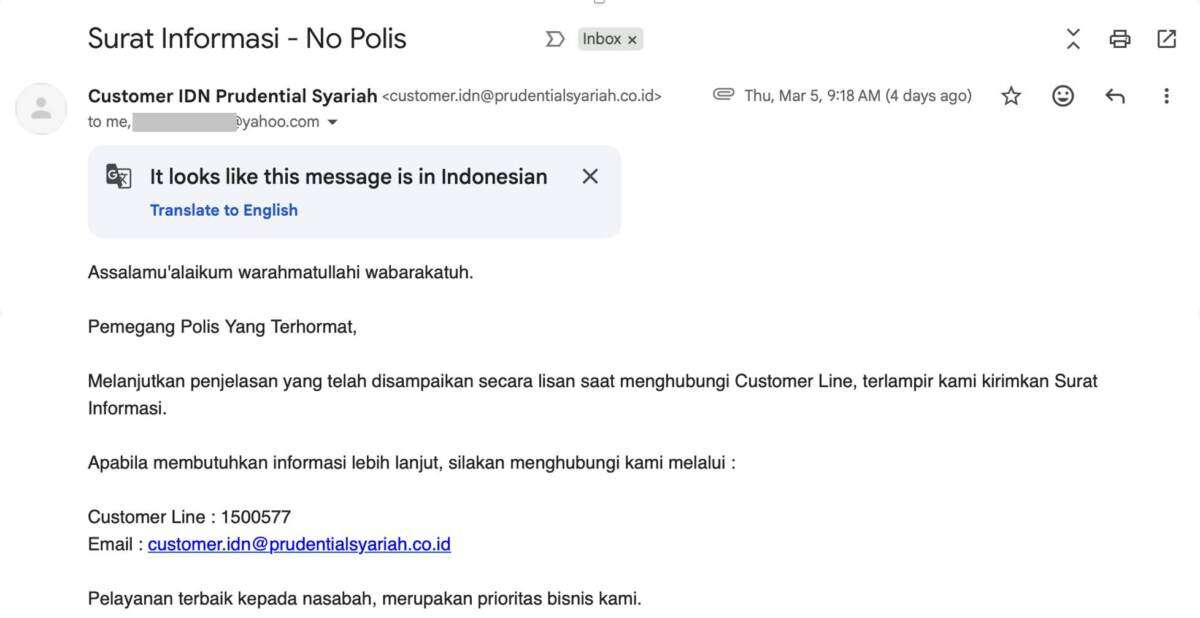1200x618 pixels.
Task: Click the attachment paperclip icon
Action: coord(724,95)
